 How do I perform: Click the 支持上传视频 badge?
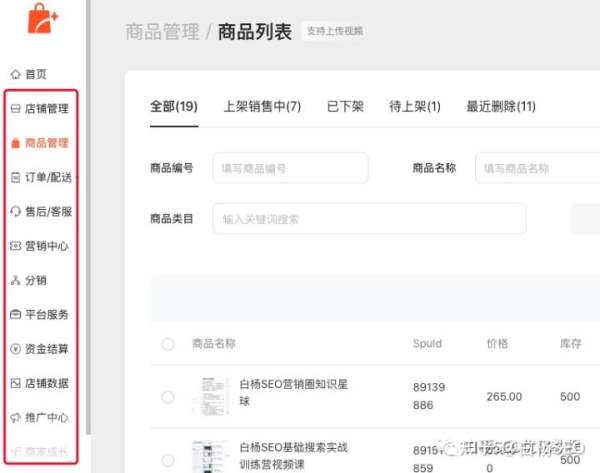pyautogui.click(x=333, y=31)
